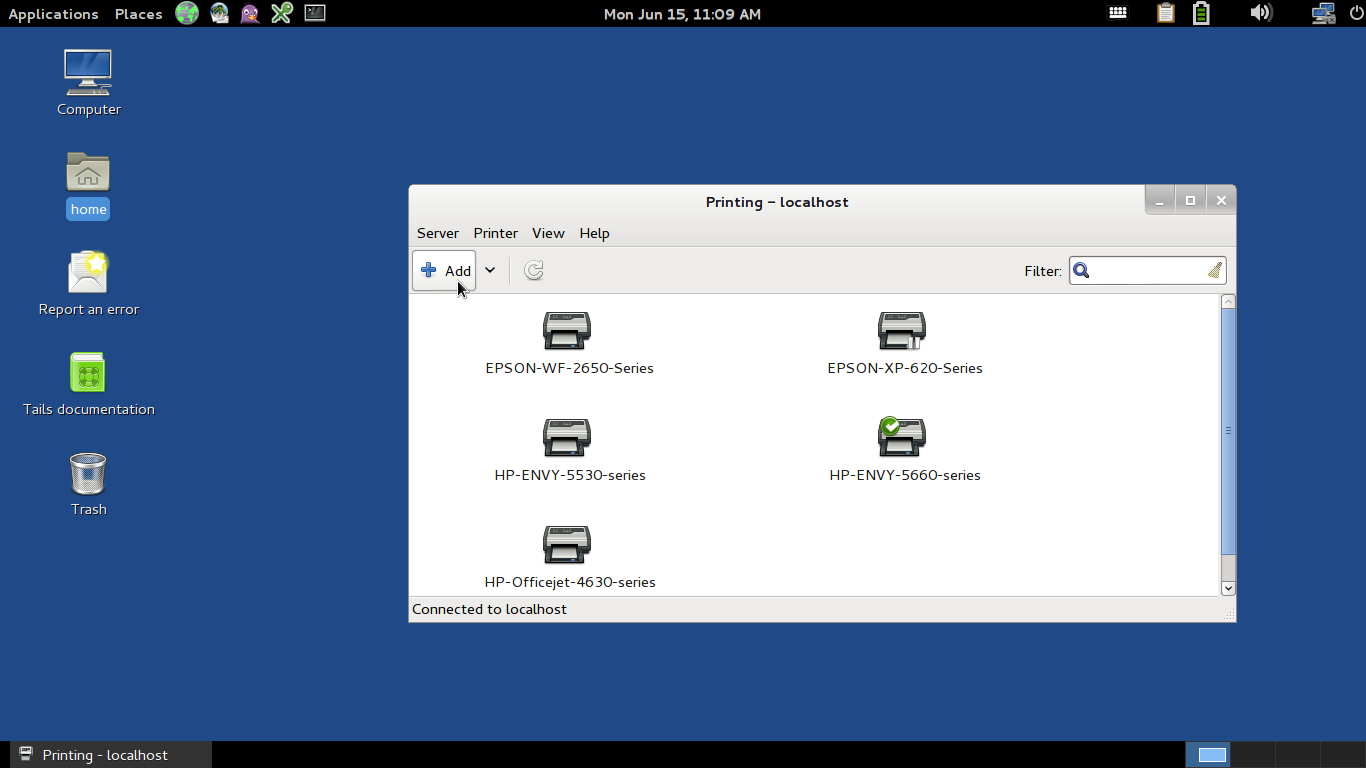Click the Add printer button

[444, 271]
